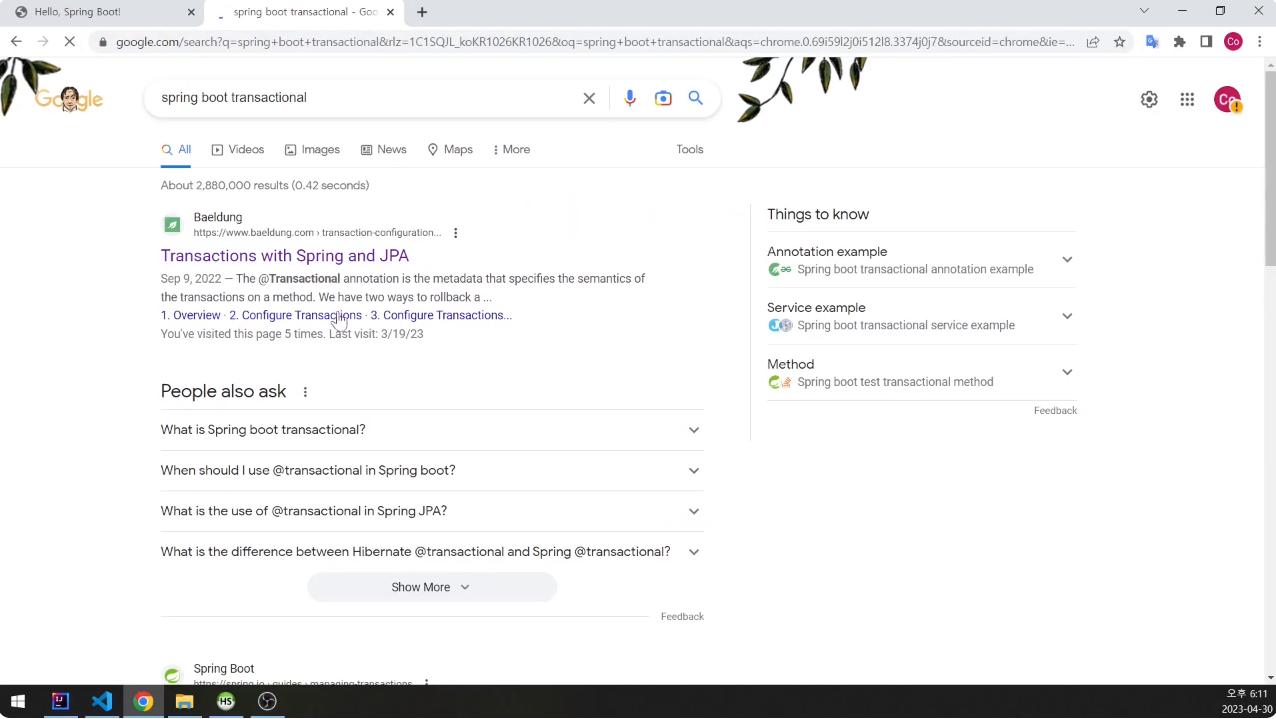Expand use of @transactional in Spring JPA

coord(432,511)
